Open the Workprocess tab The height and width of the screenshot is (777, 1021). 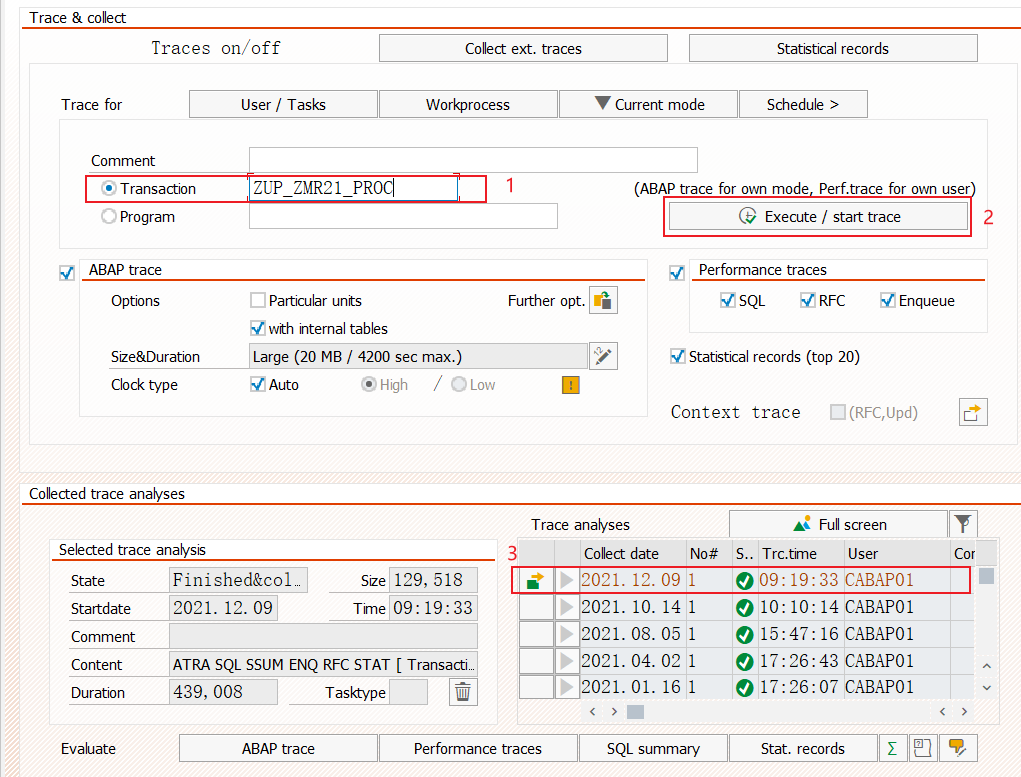[x=468, y=104]
